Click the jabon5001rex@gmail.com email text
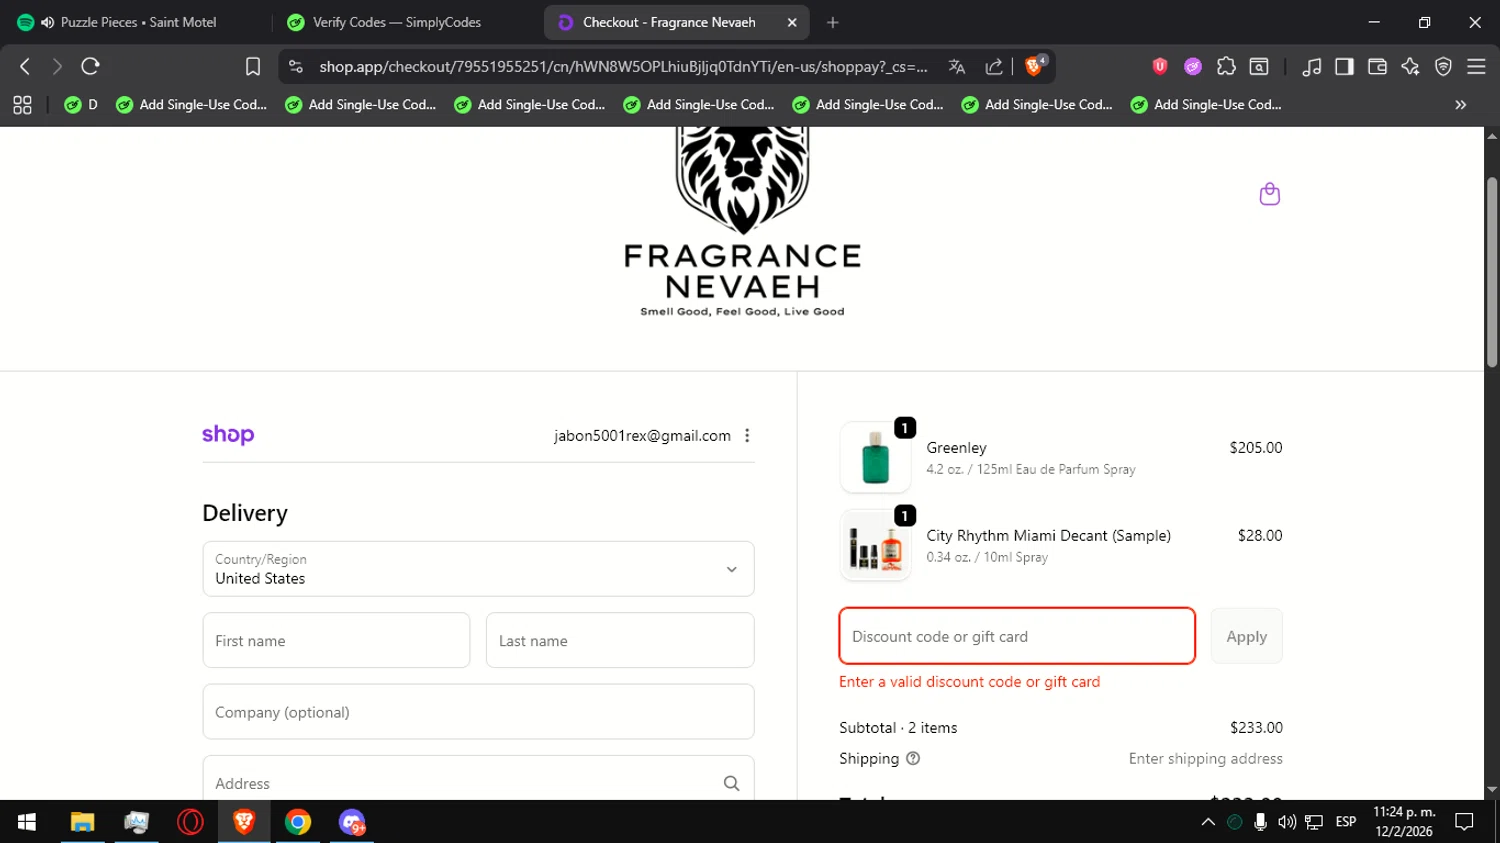 coord(642,435)
